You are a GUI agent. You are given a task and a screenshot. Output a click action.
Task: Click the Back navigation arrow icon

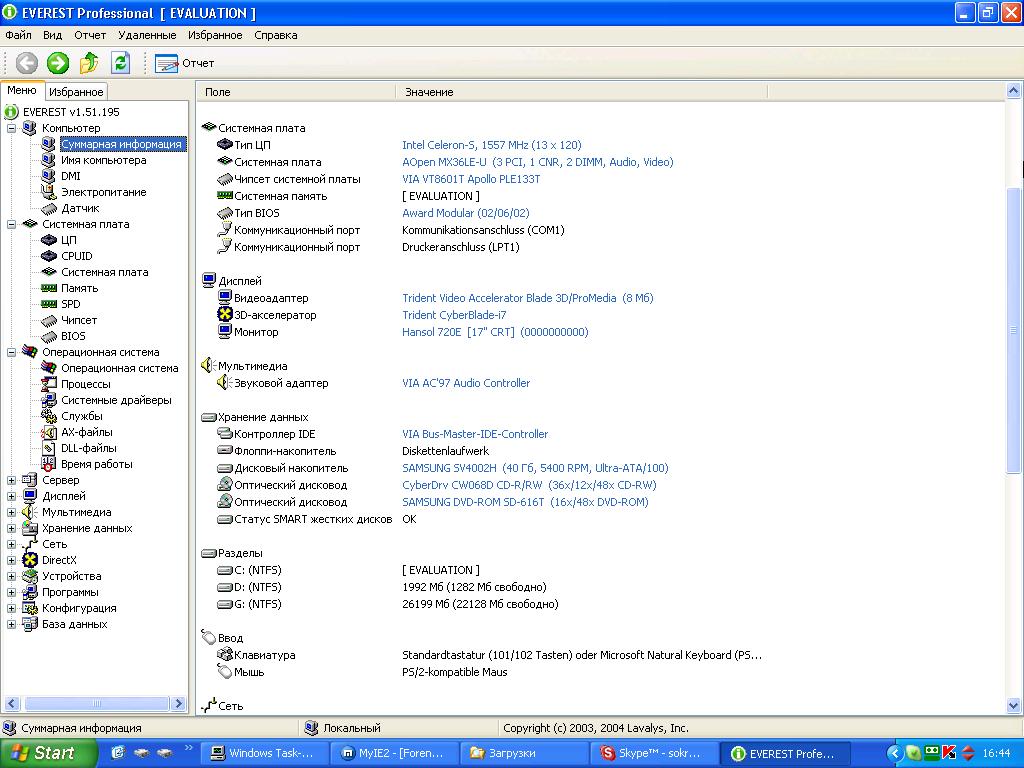27,63
